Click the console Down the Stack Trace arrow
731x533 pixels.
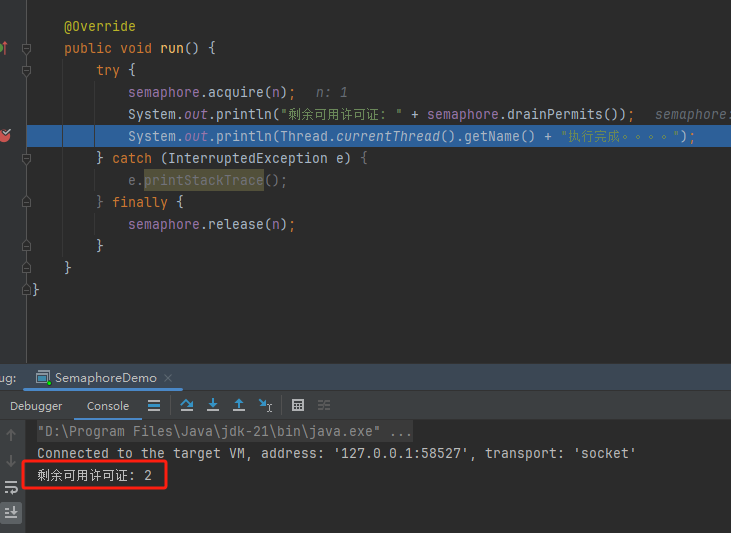(x=11, y=461)
